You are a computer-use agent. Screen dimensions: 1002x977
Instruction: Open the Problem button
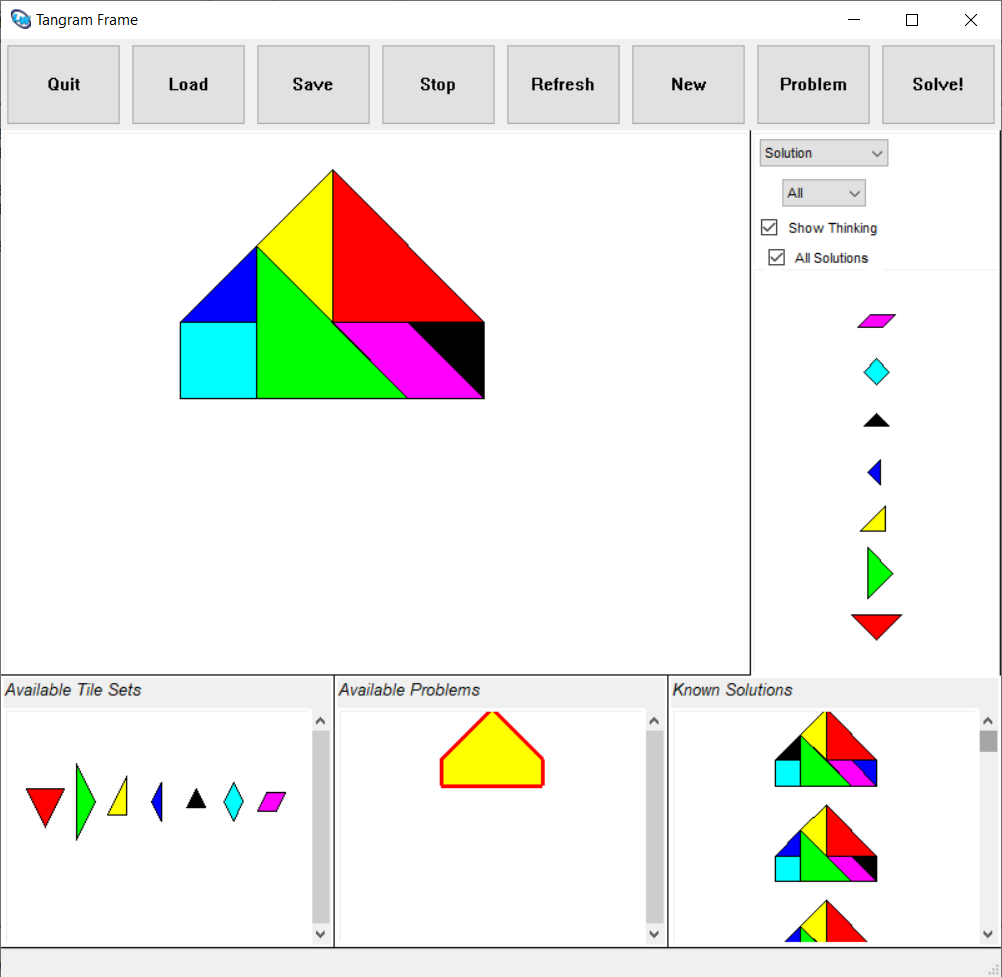(813, 84)
